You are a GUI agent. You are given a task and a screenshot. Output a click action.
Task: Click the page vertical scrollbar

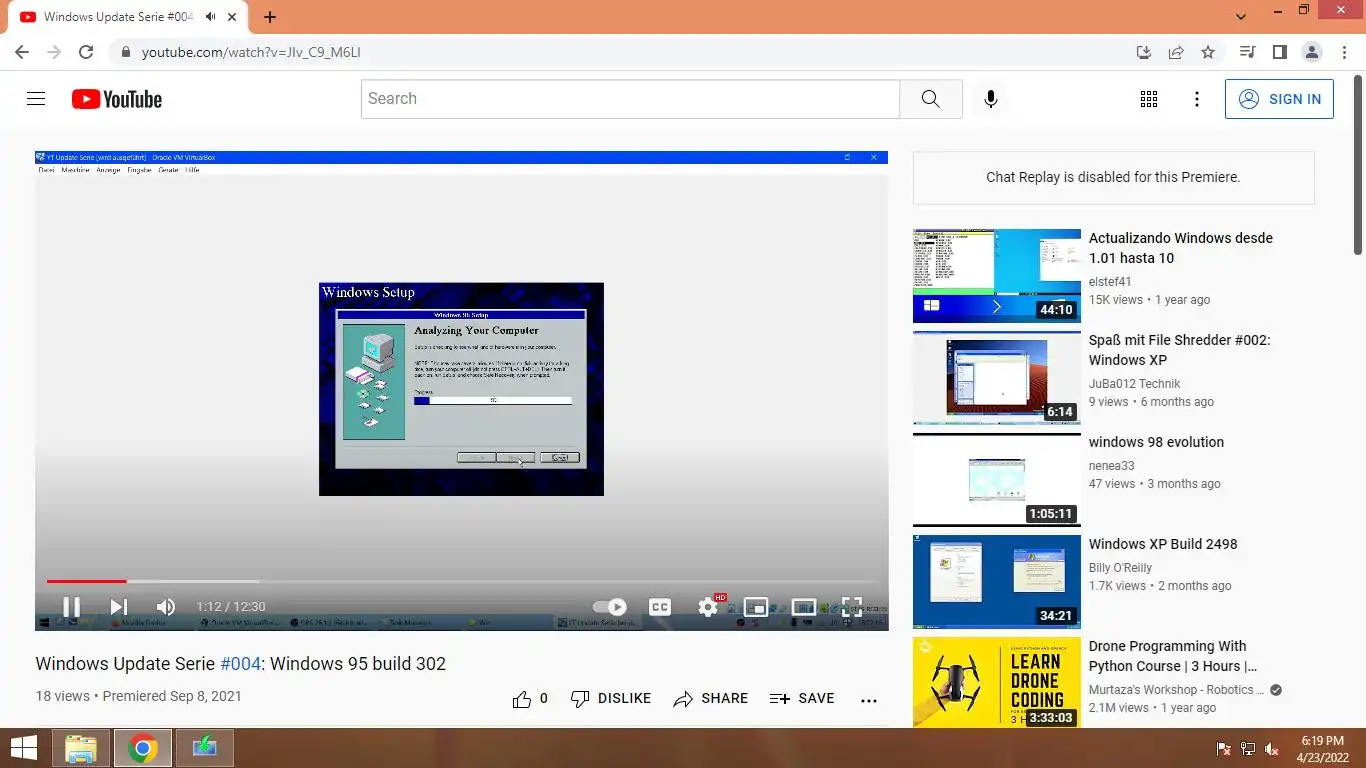click(1358, 165)
